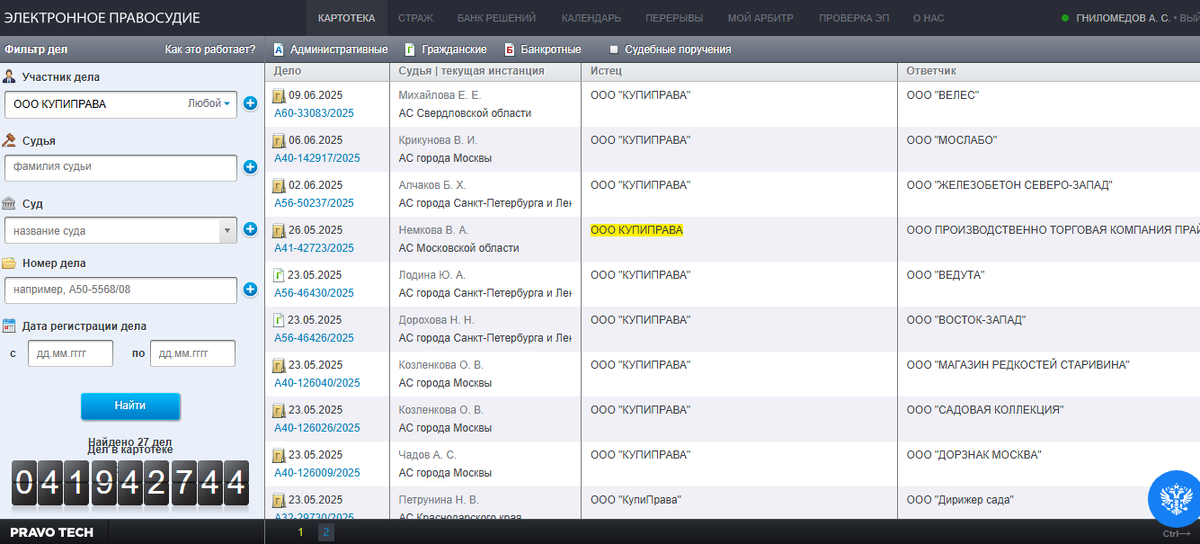Click the participant person icon in filter
The width and height of the screenshot is (1200, 544).
pos(9,77)
